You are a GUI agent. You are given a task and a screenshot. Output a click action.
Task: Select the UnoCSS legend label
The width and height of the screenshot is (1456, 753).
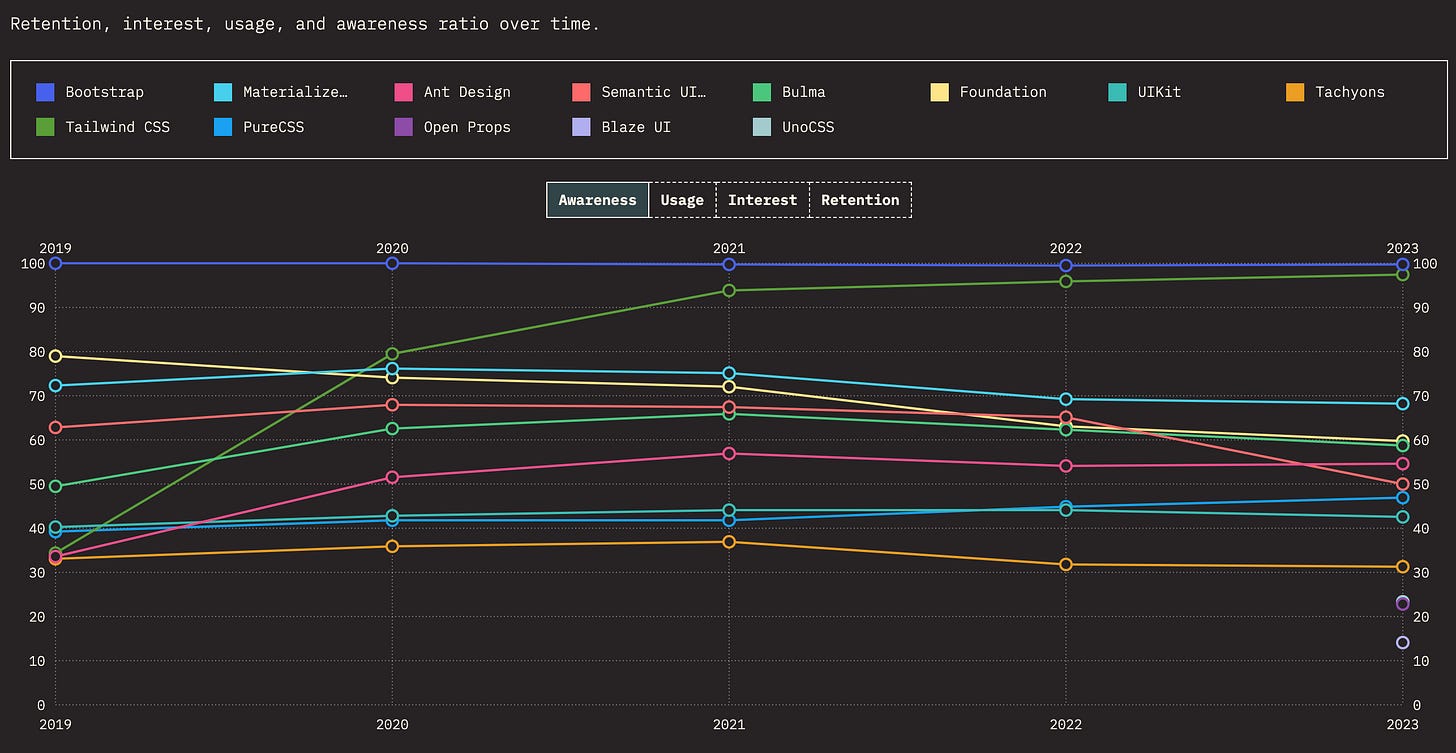[x=807, y=127]
